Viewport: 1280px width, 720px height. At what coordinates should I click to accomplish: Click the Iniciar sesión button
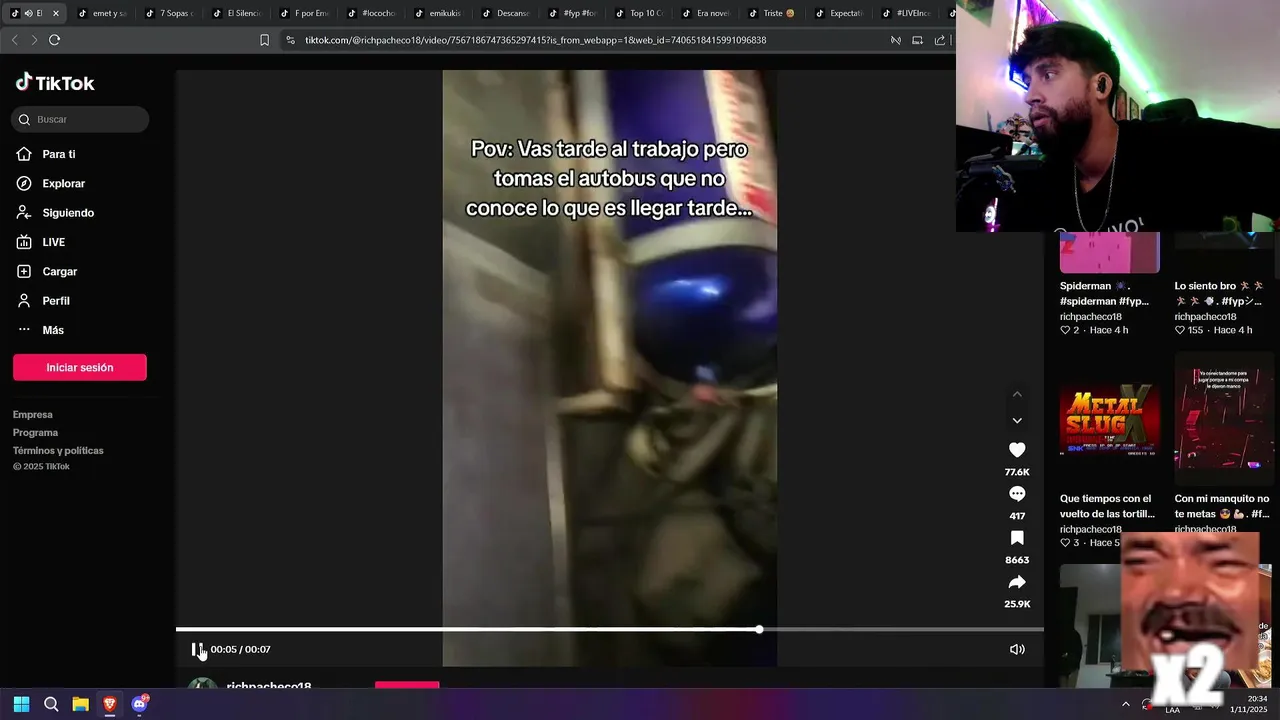(x=80, y=367)
